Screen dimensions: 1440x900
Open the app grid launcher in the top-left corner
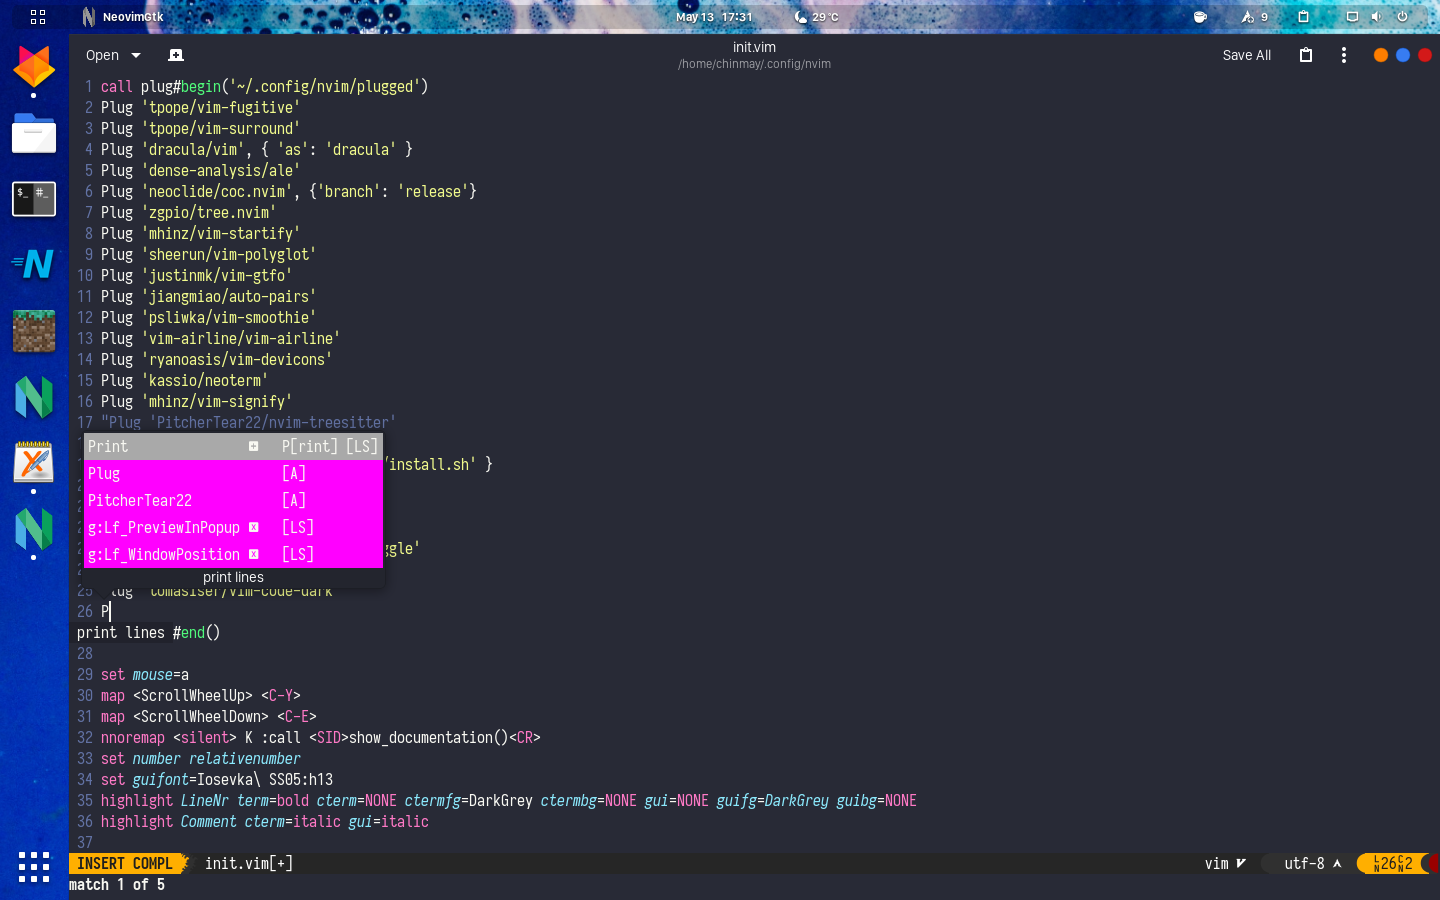click(37, 17)
